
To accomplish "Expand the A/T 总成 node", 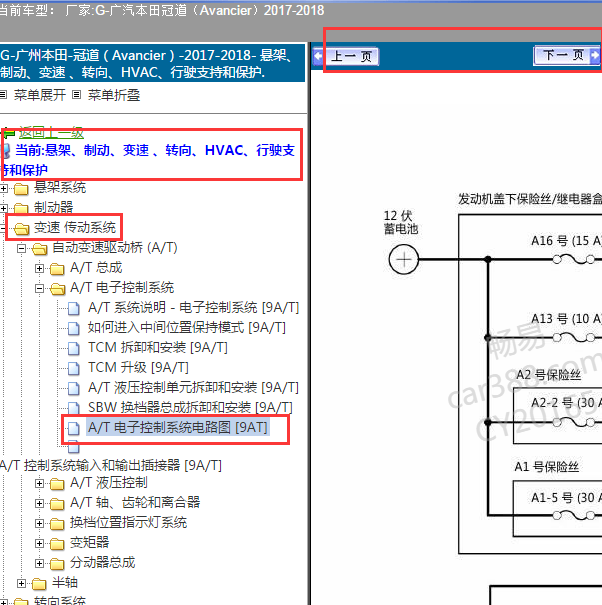I will (39, 268).
